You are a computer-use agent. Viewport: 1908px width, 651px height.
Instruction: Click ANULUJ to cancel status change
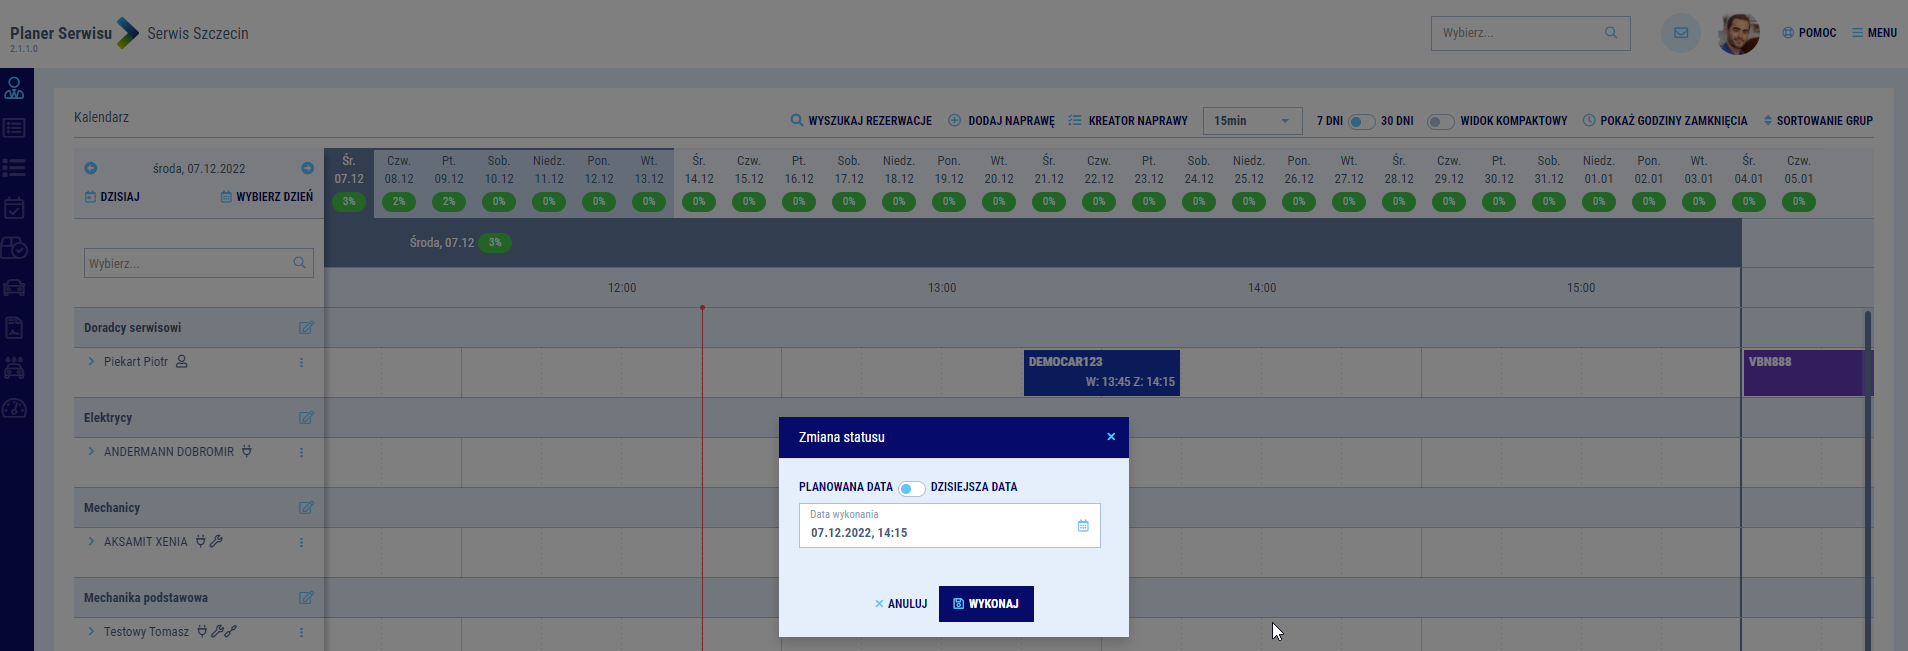pos(900,604)
